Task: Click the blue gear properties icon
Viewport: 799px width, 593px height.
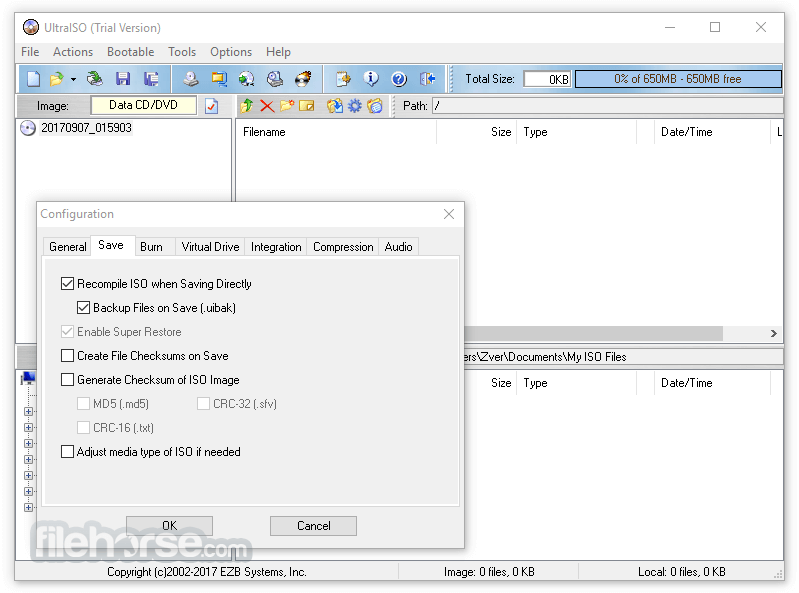Action: coord(355,106)
